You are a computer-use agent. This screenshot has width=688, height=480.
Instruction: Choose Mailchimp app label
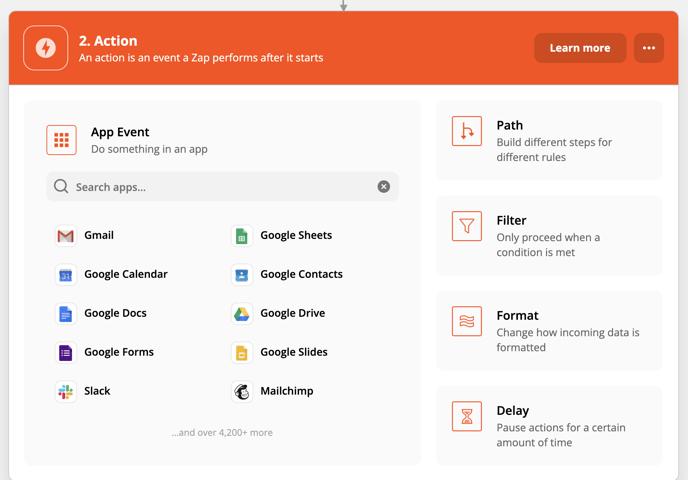(x=287, y=391)
